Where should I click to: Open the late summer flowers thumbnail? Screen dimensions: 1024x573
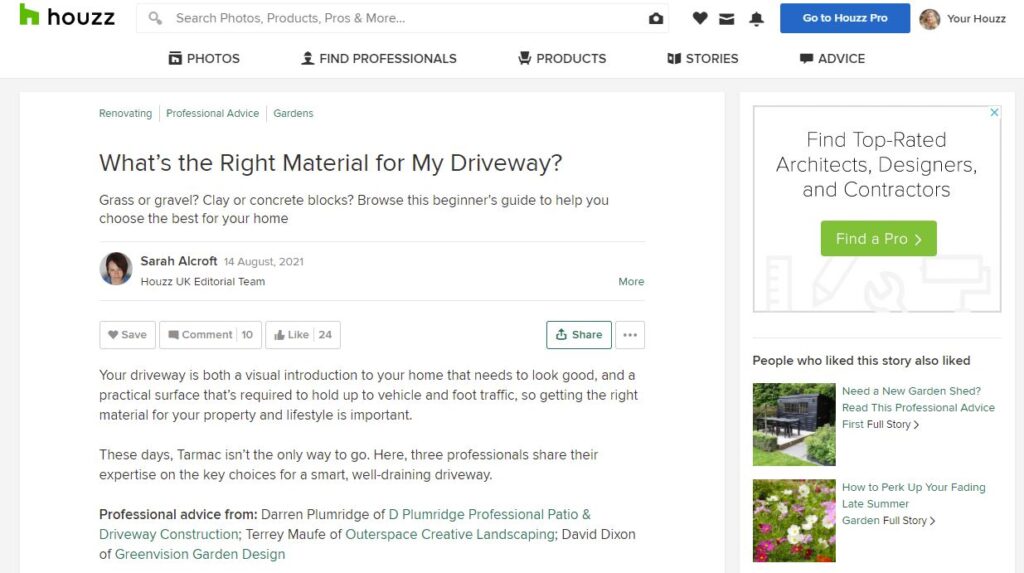(x=793, y=521)
